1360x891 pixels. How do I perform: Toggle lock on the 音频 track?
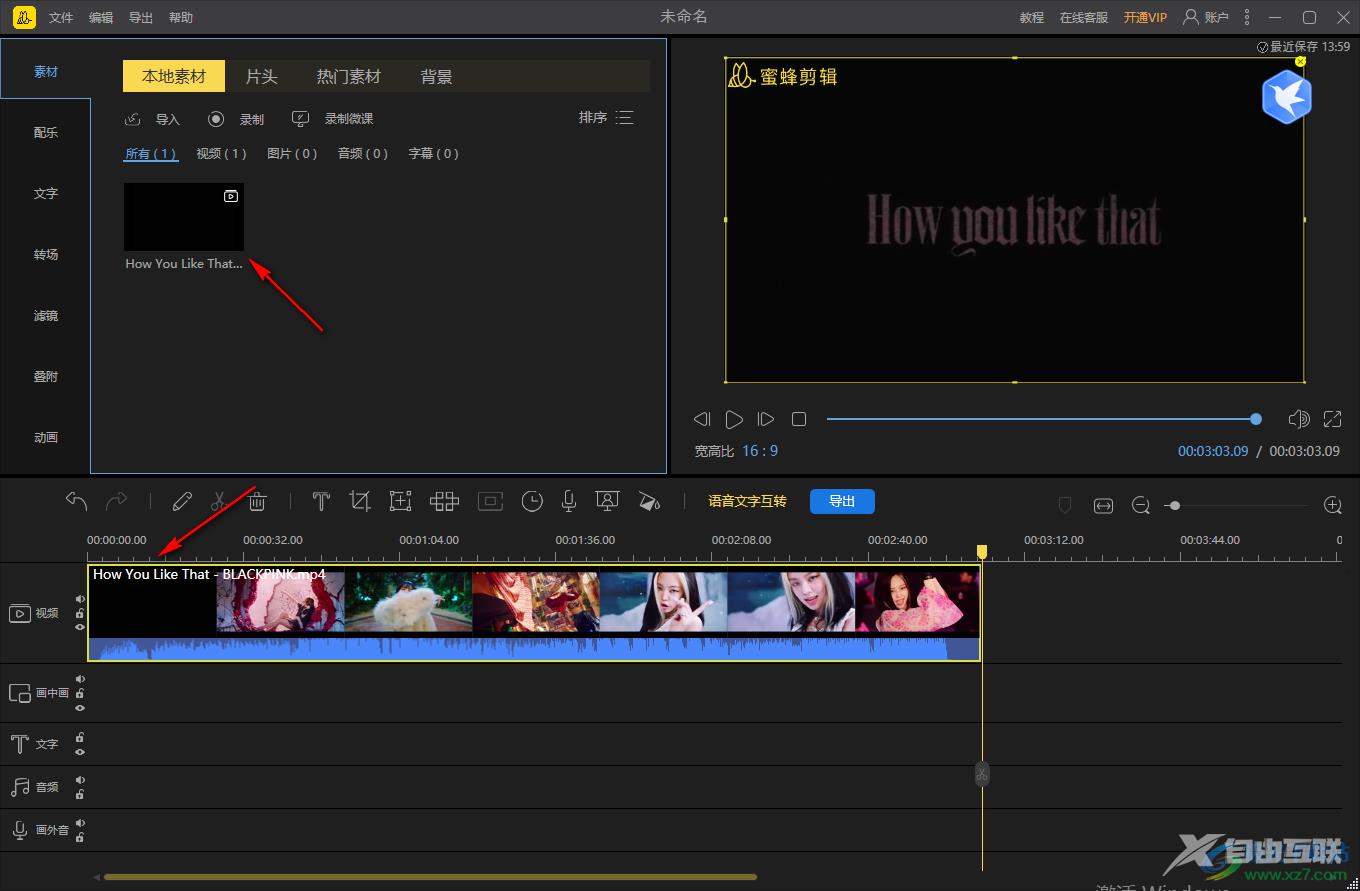click(80, 794)
